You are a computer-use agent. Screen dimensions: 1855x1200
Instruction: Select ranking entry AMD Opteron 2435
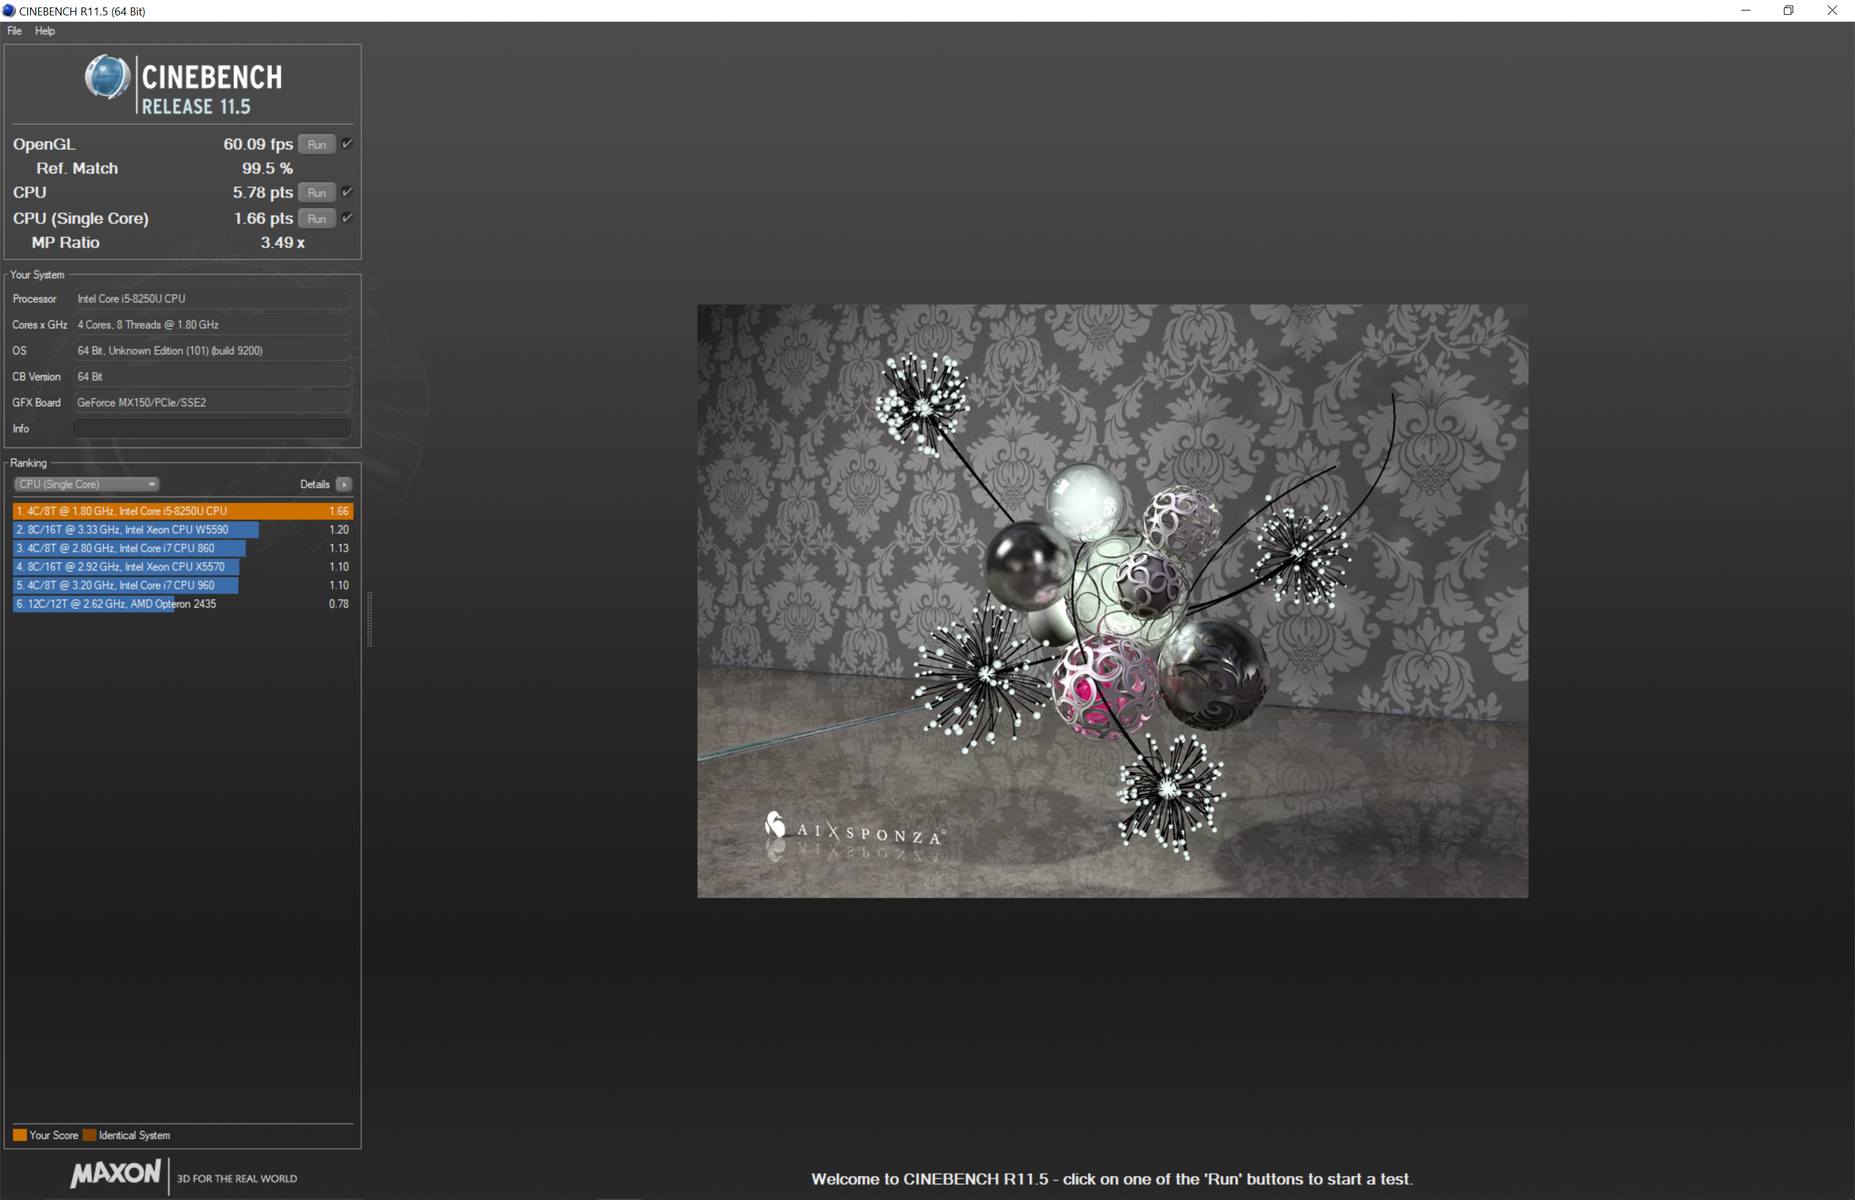pos(182,604)
